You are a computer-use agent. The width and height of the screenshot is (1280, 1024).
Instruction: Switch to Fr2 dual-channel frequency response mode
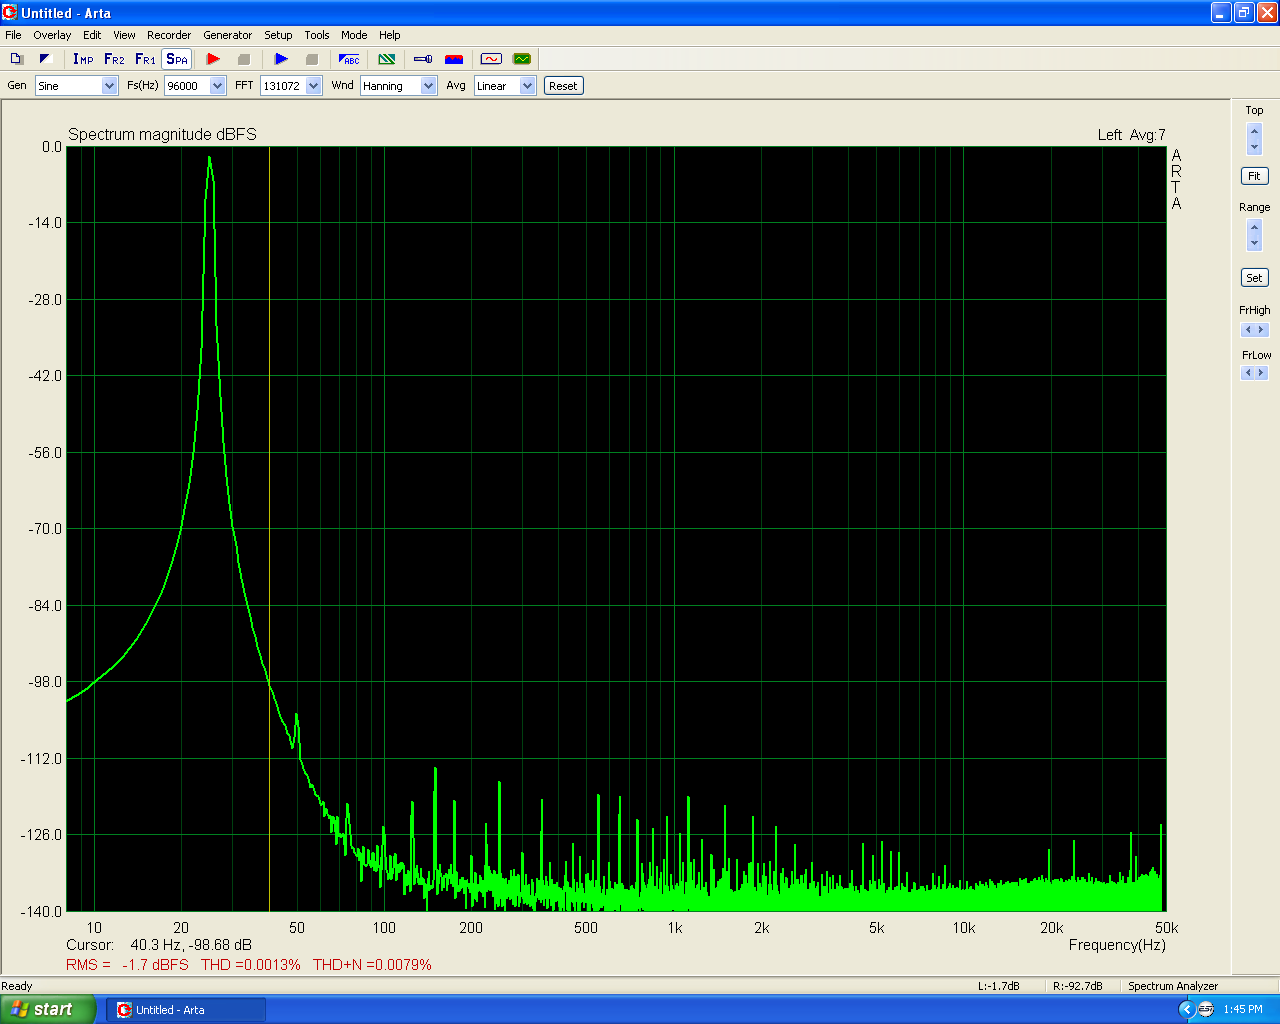114,59
